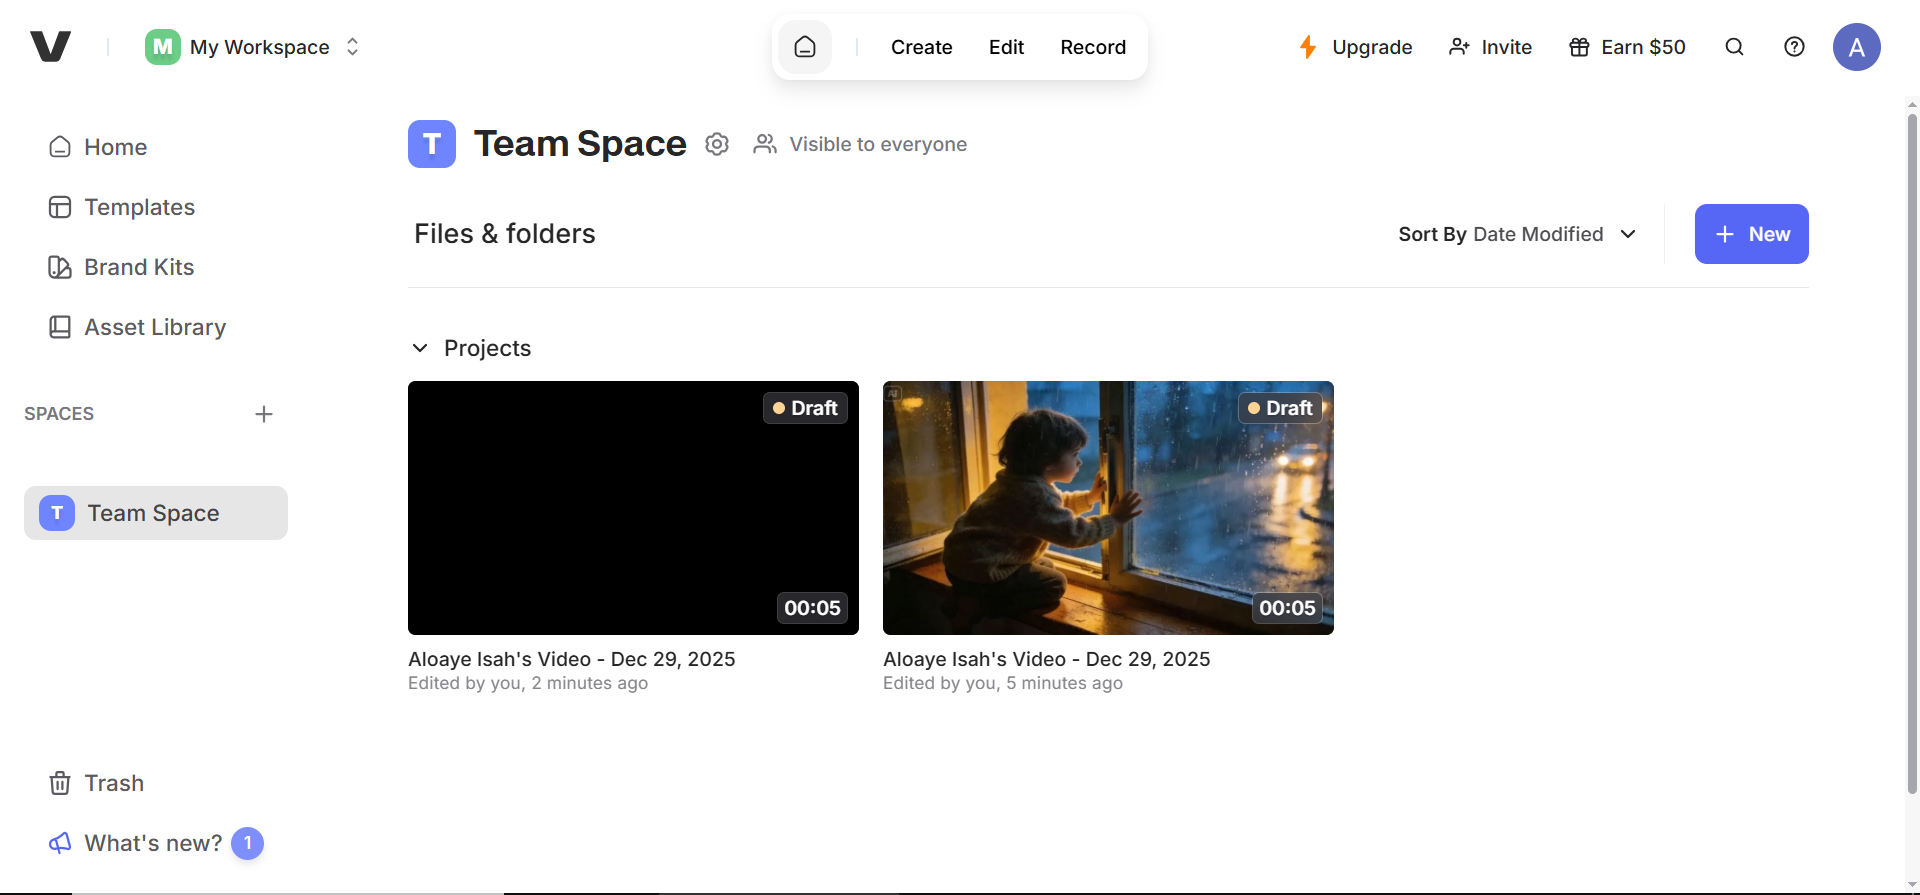Click the green M workspace avatar

click(x=162, y=47)
